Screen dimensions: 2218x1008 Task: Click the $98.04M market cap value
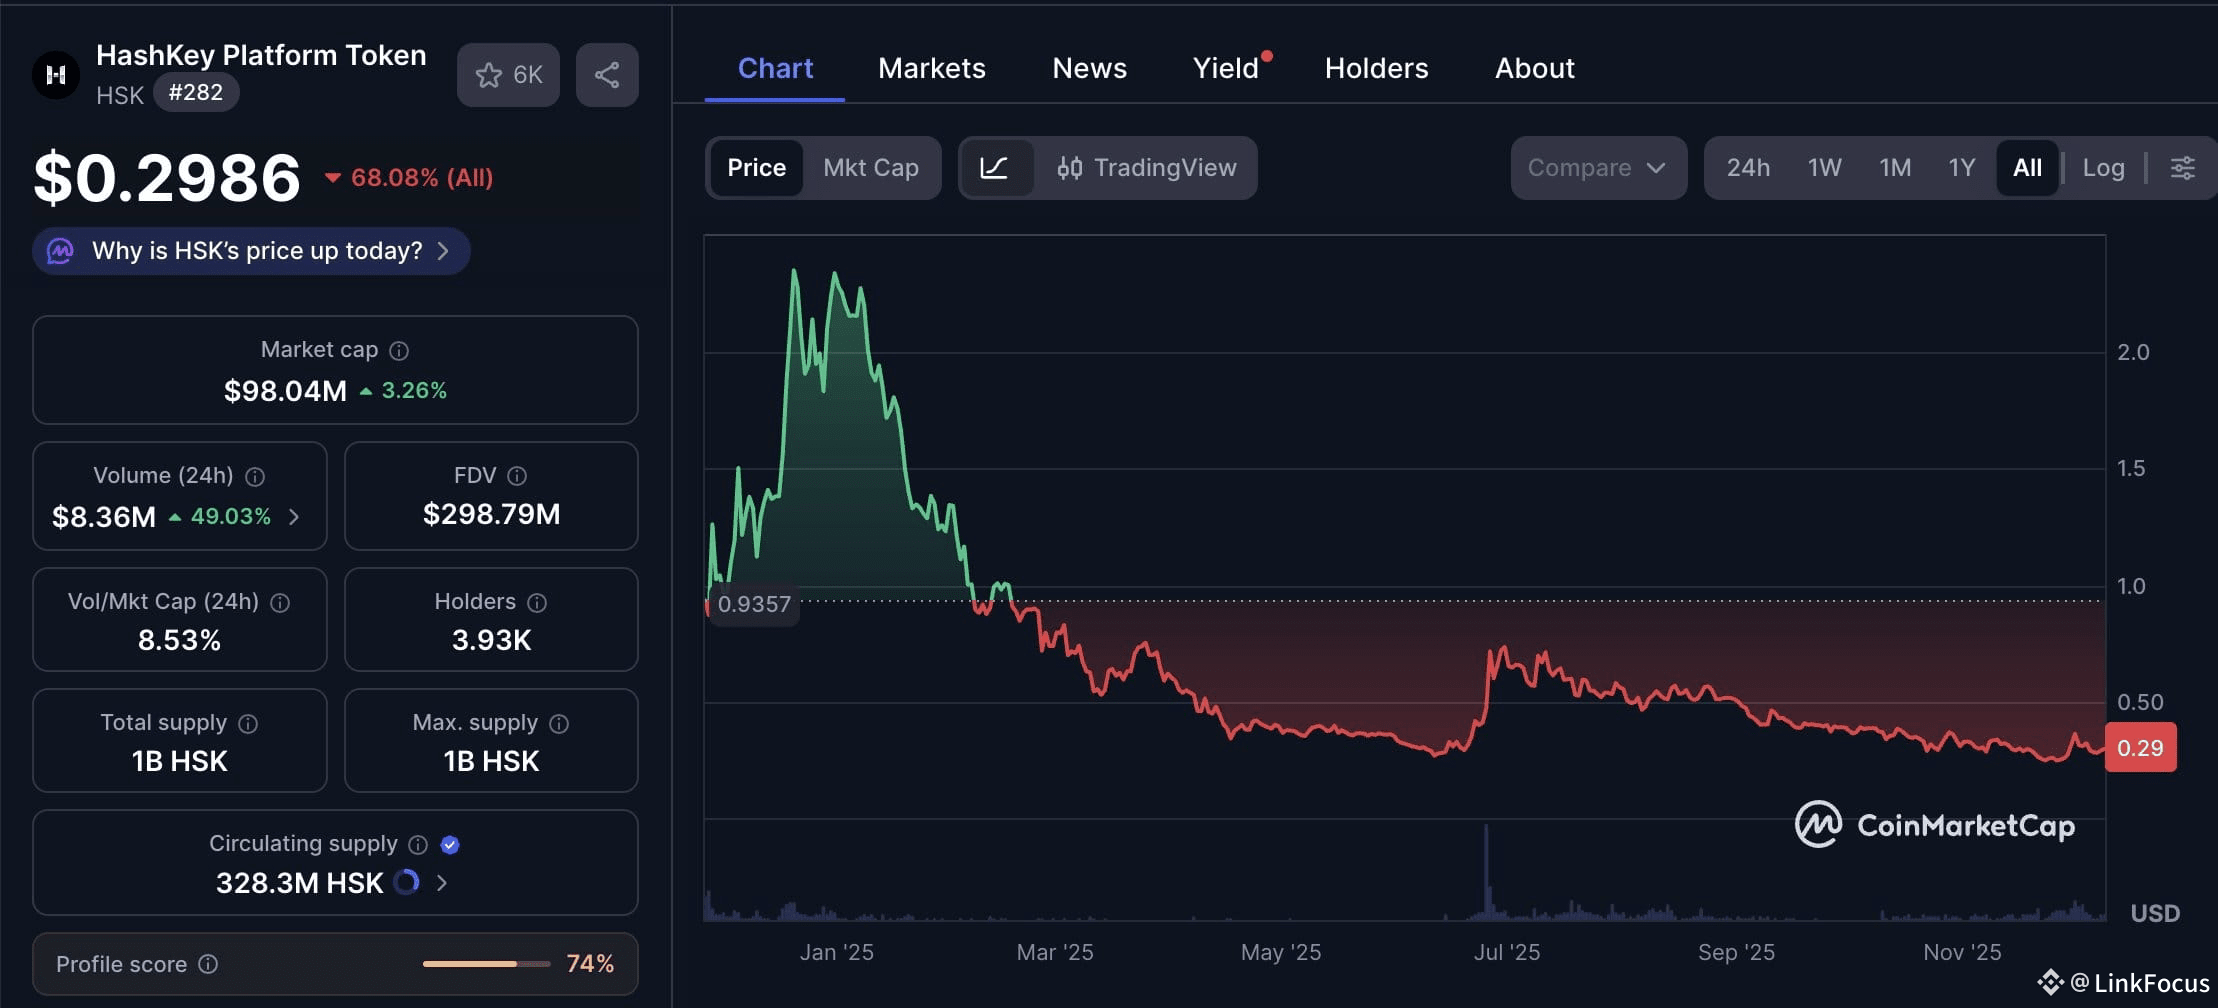tap(285, 391)
